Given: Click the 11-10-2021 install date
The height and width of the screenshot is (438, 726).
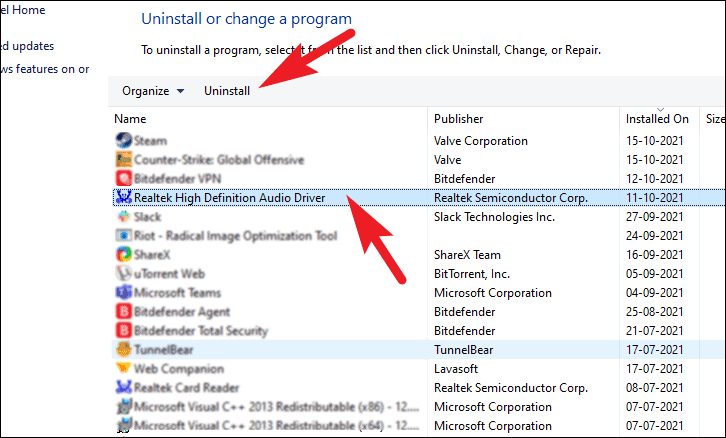Looking at the screenshot, I should point(655,198).
